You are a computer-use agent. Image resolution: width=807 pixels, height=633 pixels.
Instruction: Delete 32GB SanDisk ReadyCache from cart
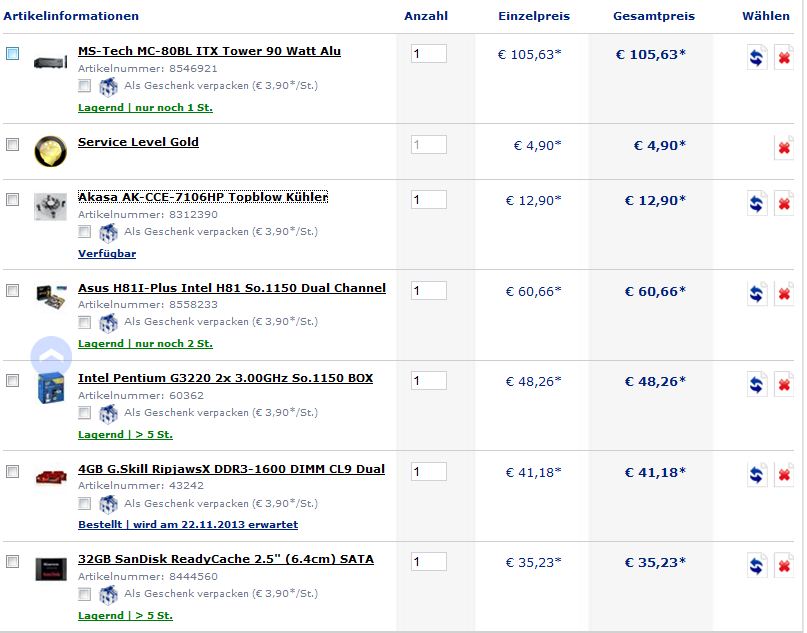point(784,566)
